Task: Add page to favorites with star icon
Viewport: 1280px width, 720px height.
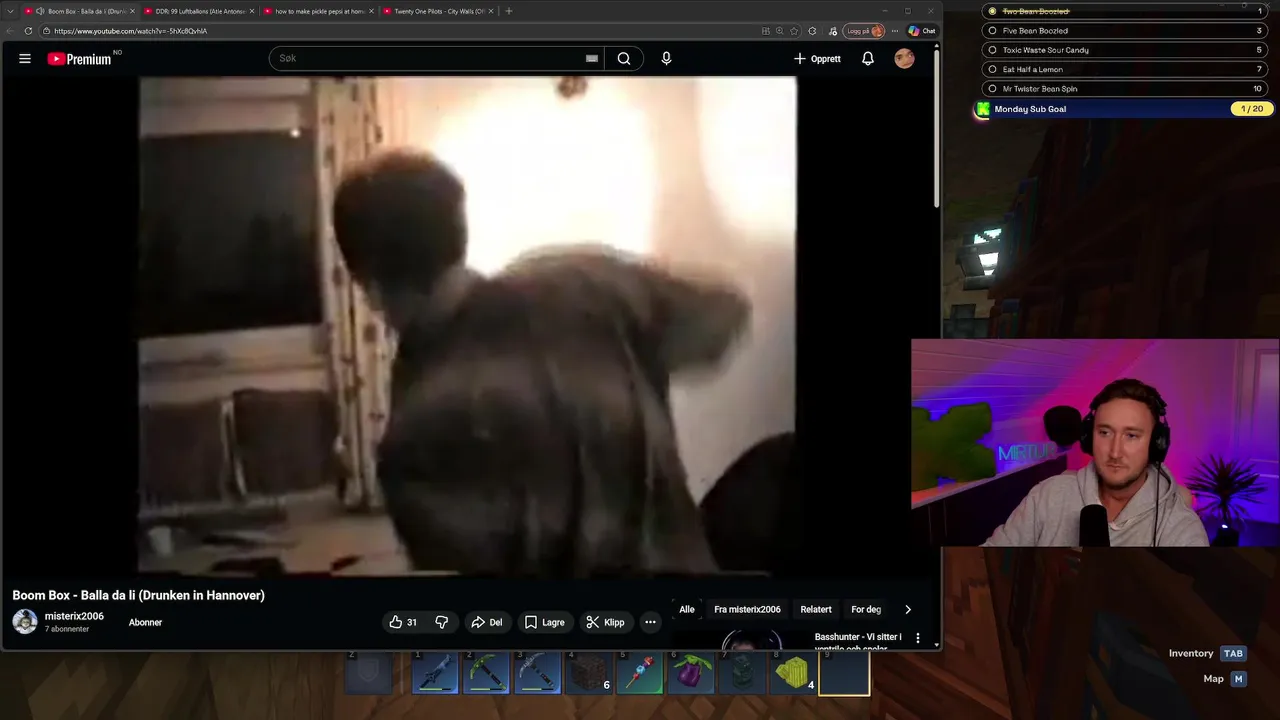Action: point(794,31)
